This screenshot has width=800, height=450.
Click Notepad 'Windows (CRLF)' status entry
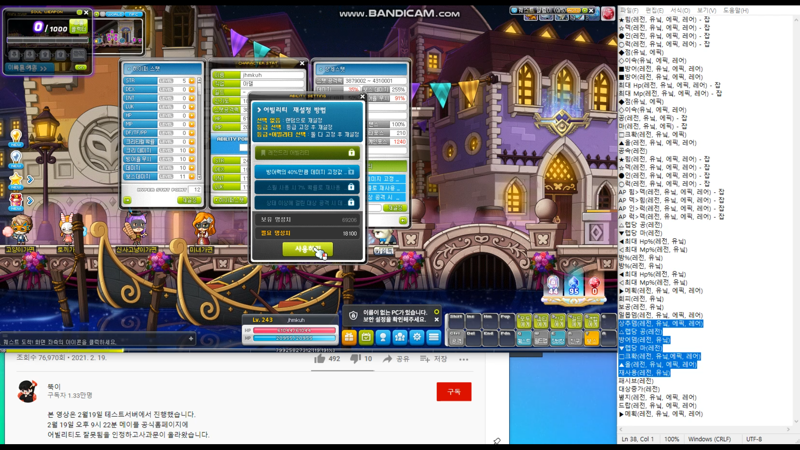(709, 439)
